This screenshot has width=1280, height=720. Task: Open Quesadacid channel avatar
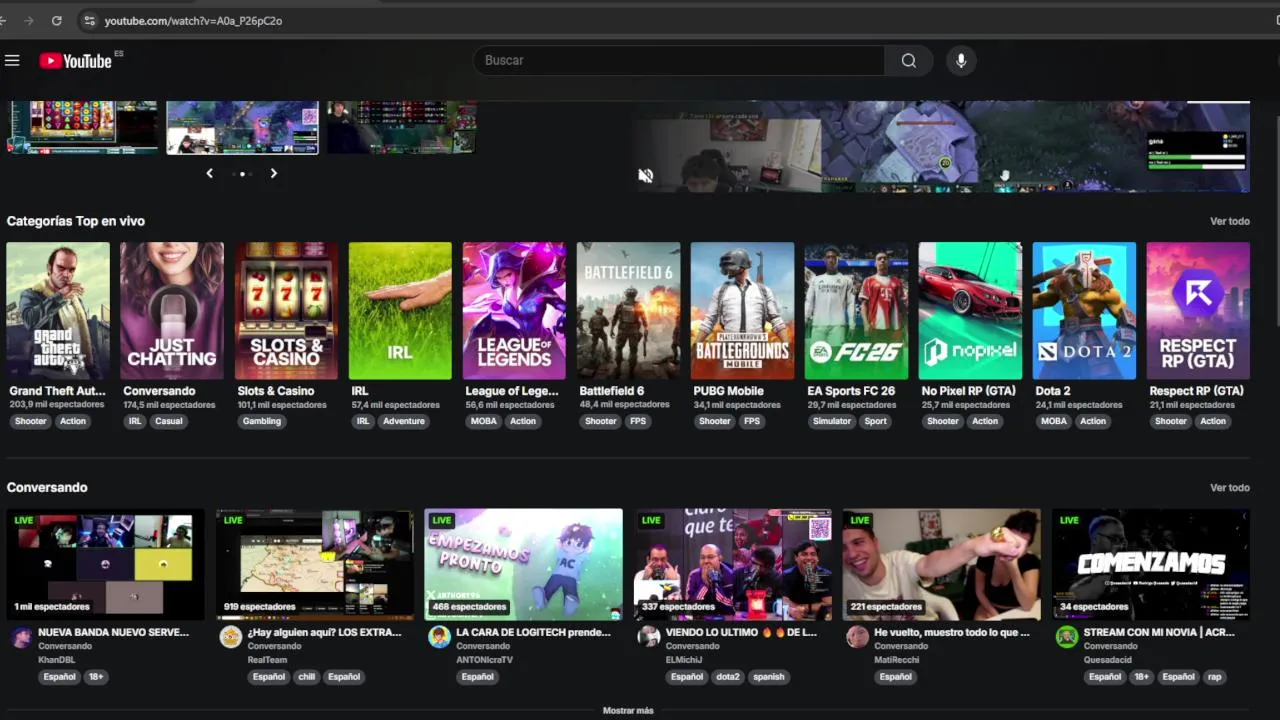click(1067, 637)
